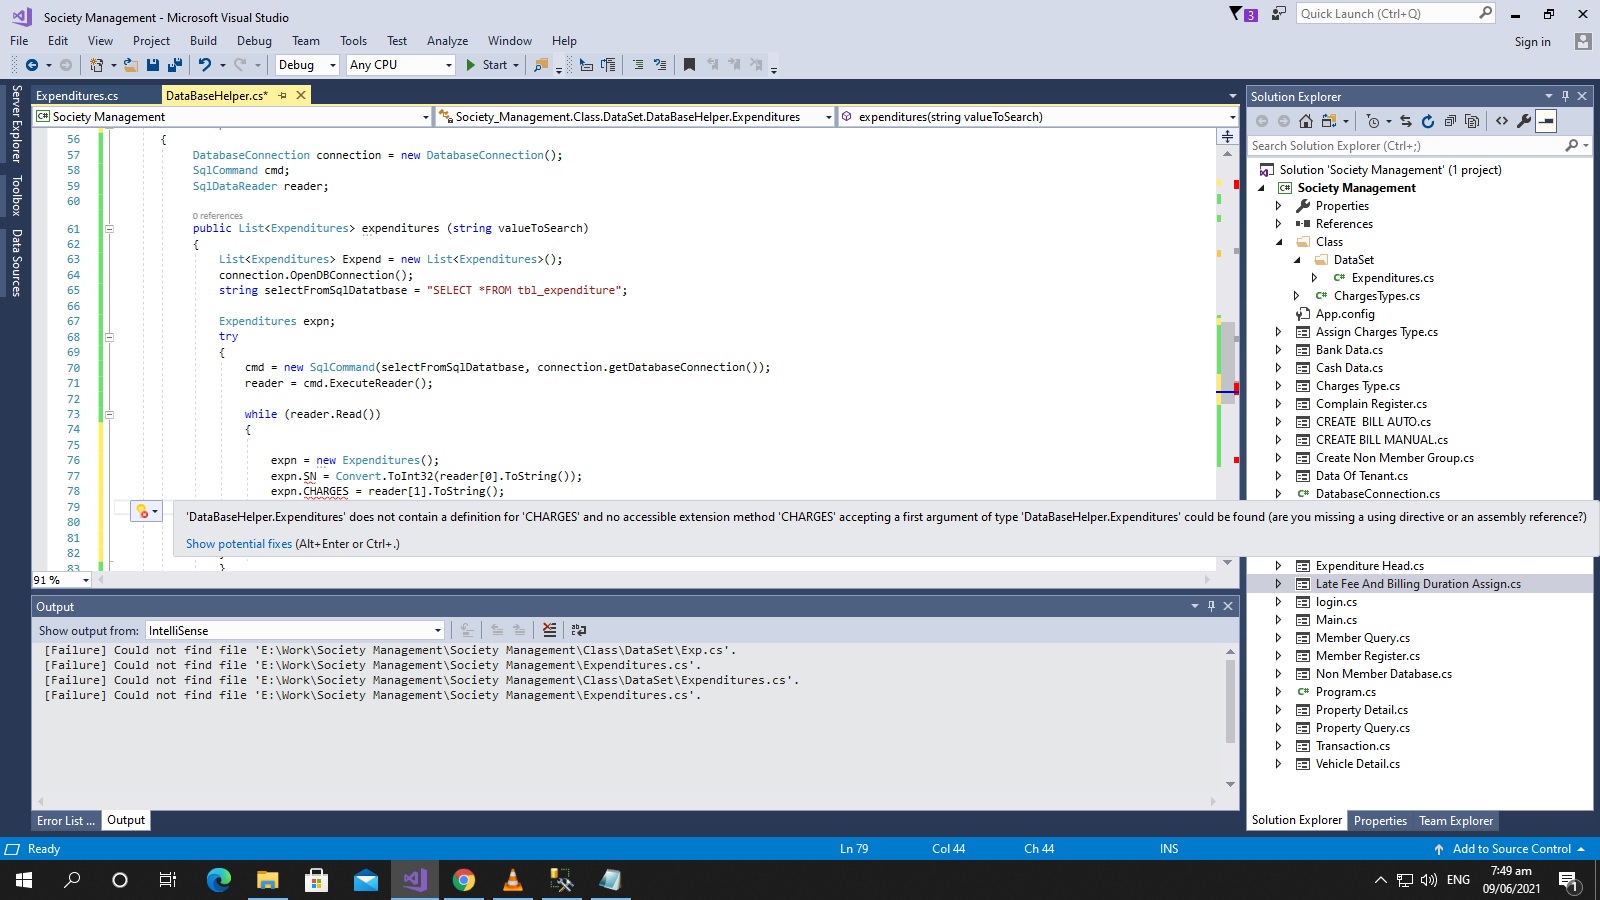Toggle Preview Selected Items button
The height and width of the screenshot is (900, 1600).
[1546, 121]
